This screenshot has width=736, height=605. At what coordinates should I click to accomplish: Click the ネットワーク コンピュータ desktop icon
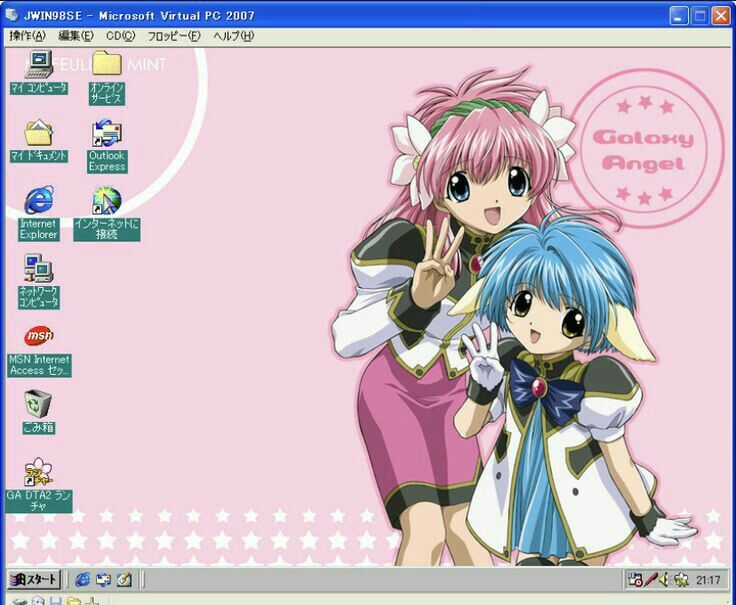pos(39,270)
